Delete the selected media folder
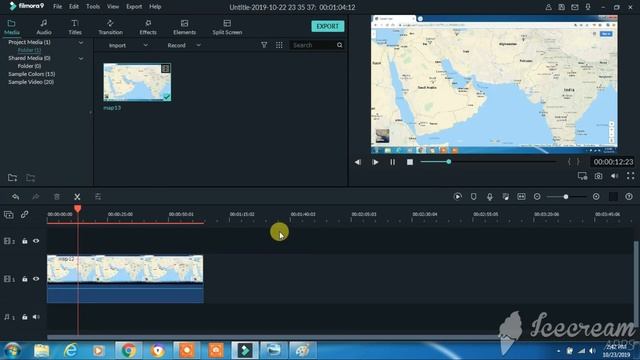 pos(31,178)
